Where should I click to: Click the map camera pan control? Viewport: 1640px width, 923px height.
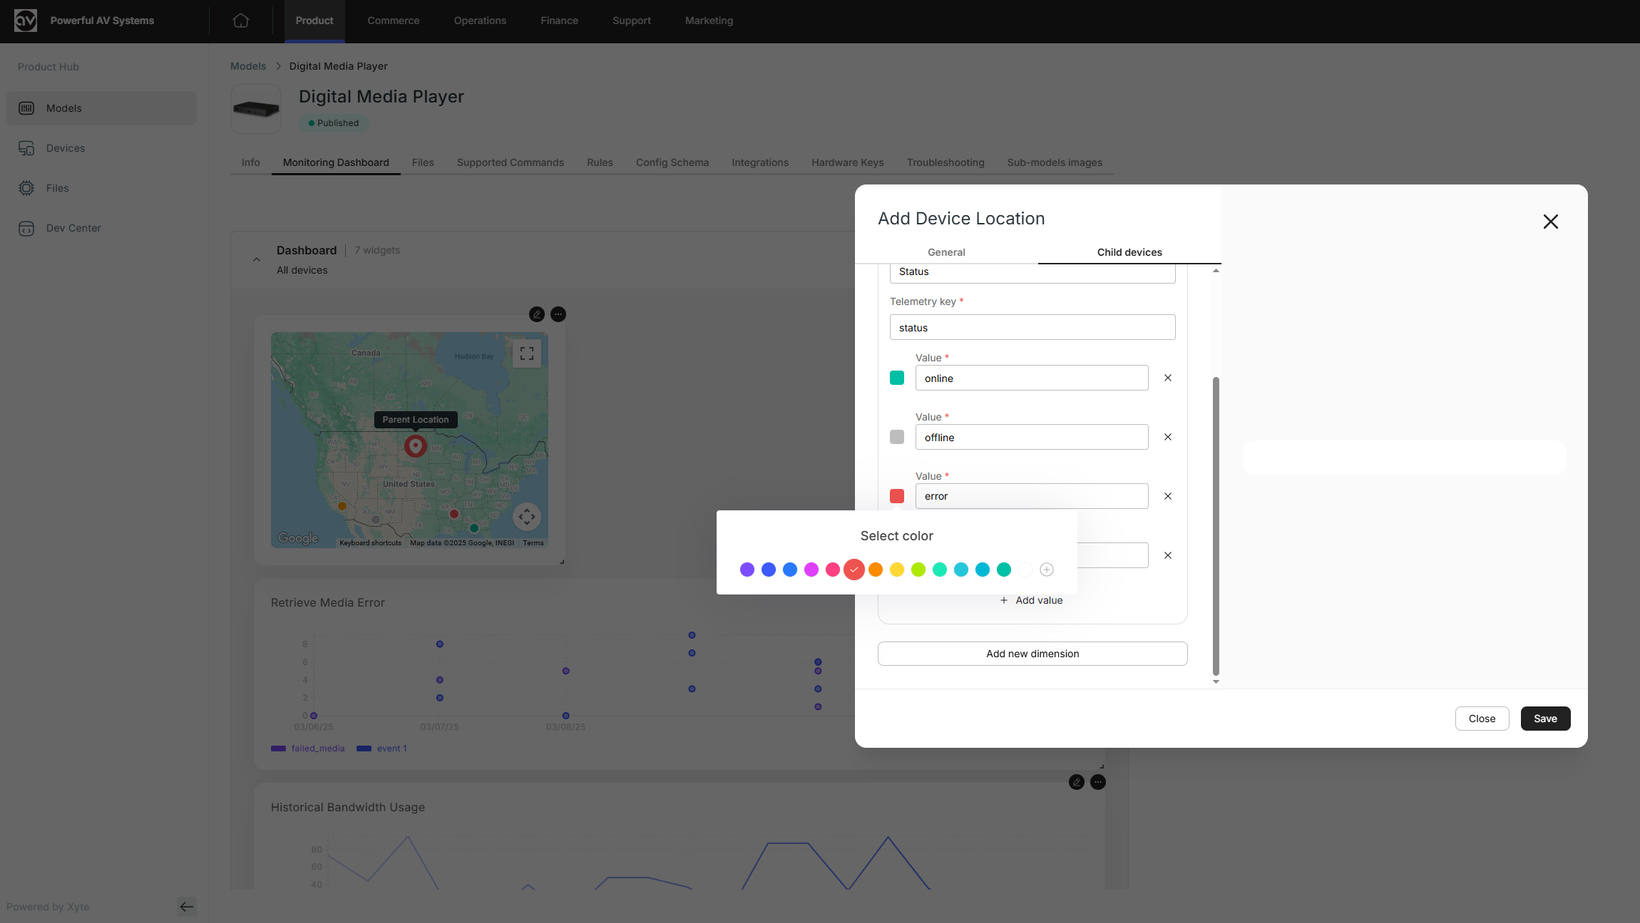[527, 517]
